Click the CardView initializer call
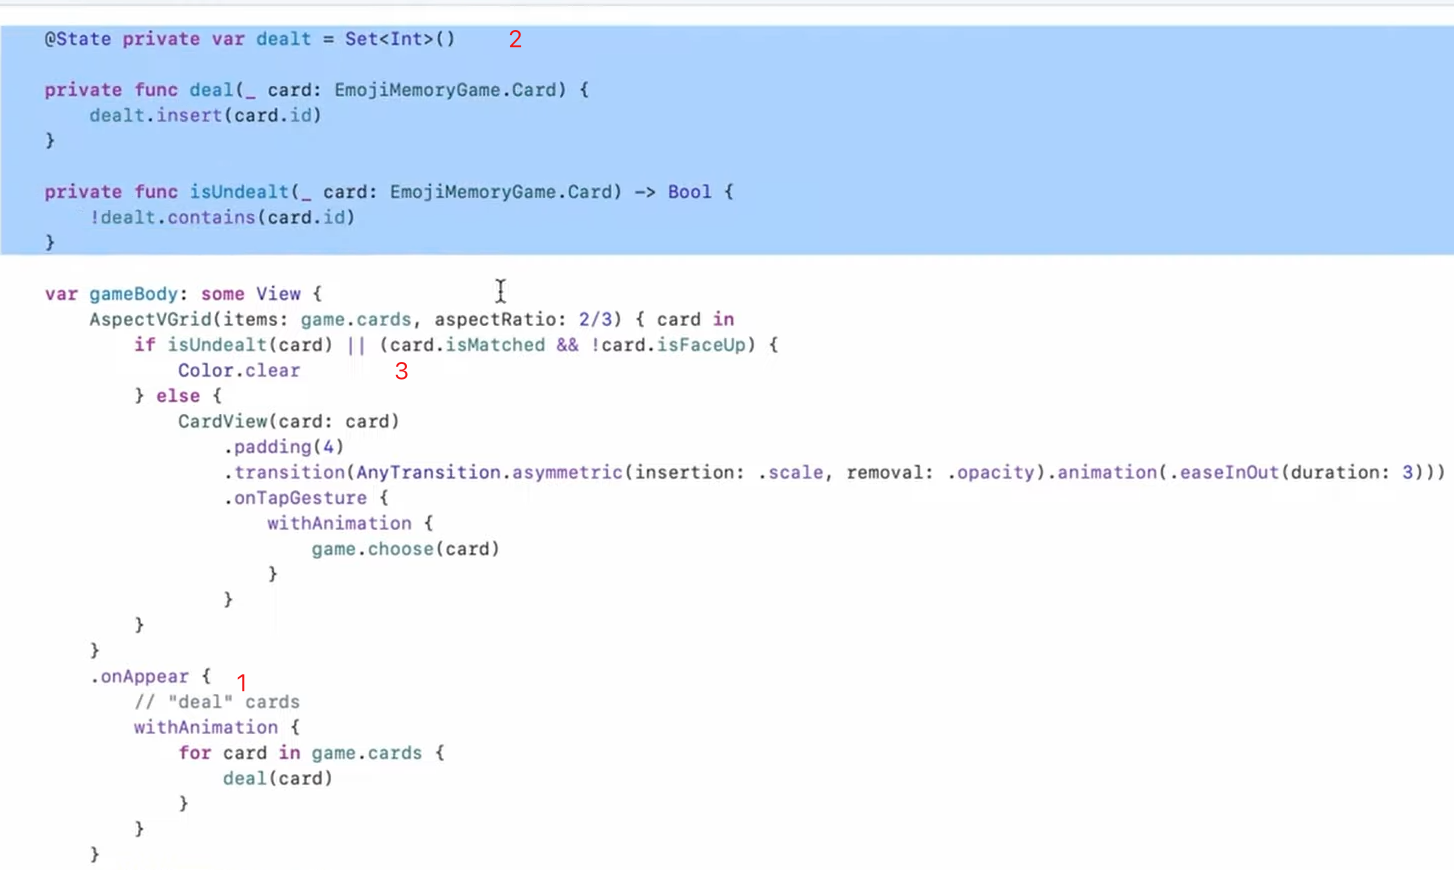 point(222,422)
